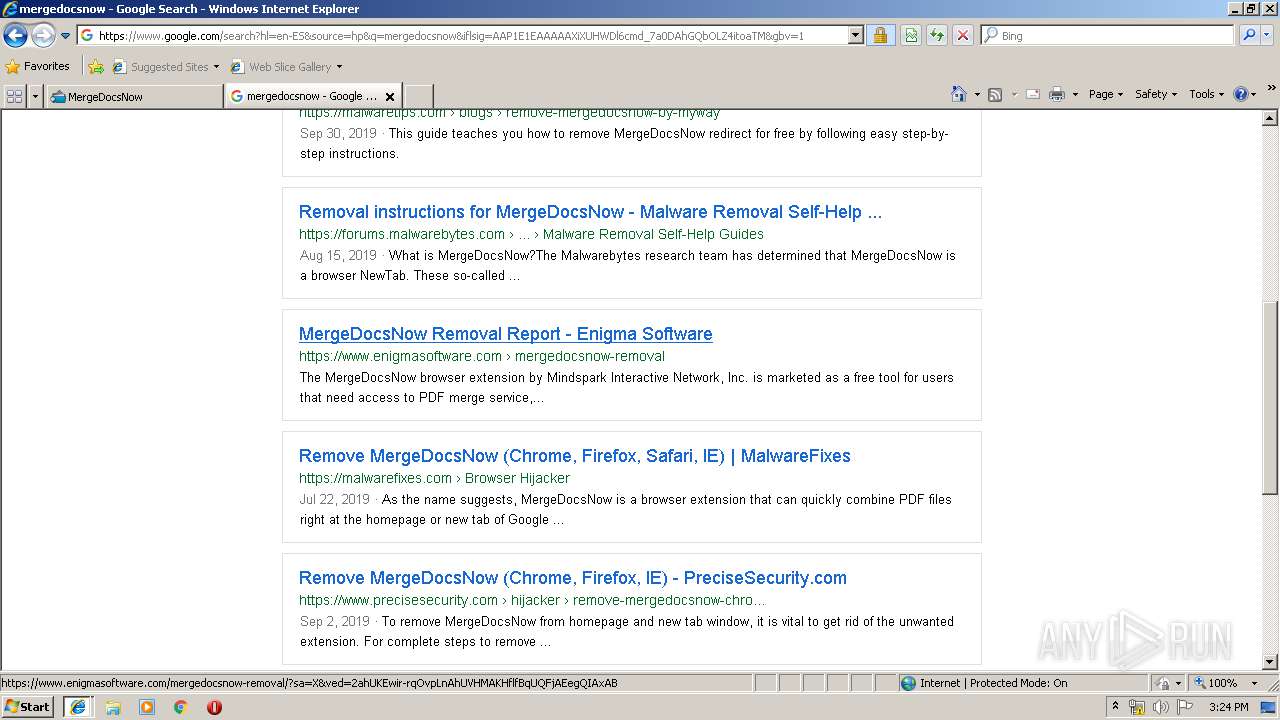
Task: Open Windows Explorer folder taskbar icon
Action: click(113, 707)
